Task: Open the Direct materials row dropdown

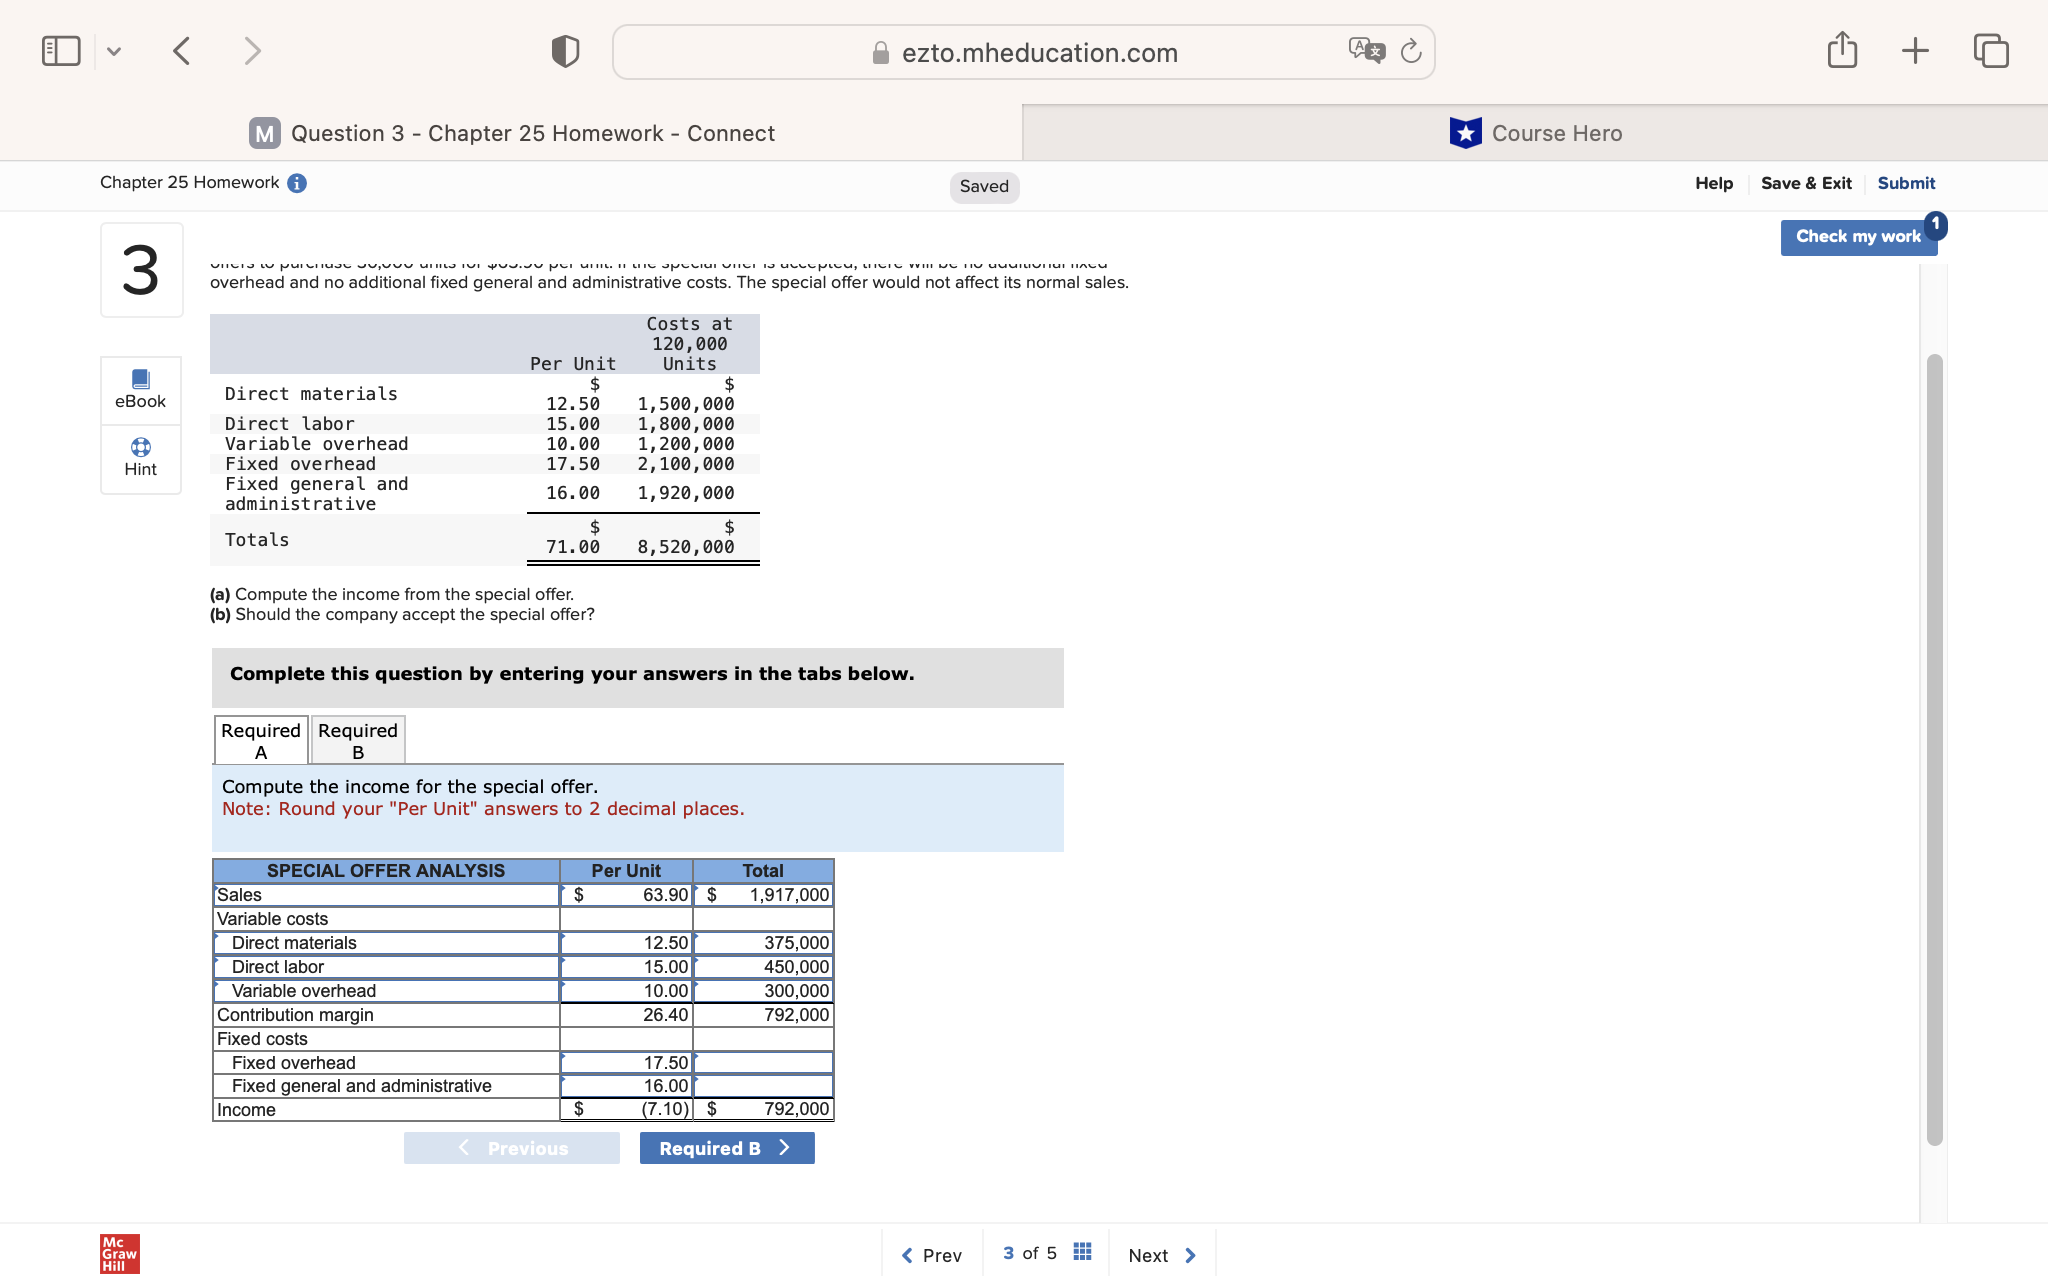Action: pyautogui.click(x=386, y=943)
